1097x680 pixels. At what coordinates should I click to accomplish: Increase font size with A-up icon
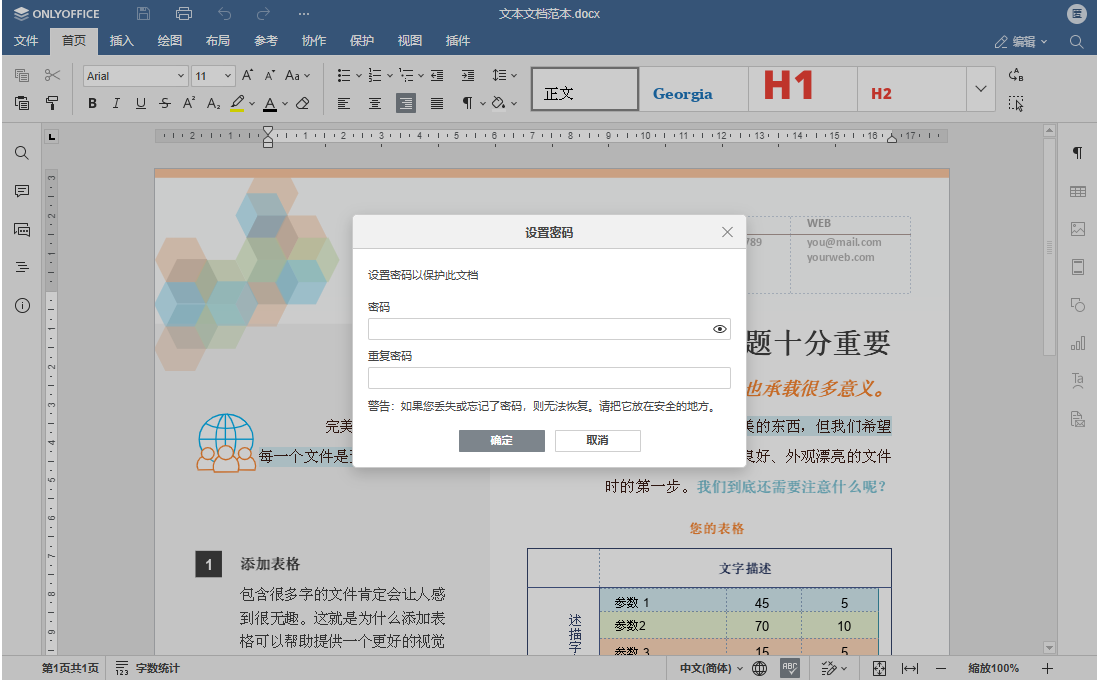[247, 75]
